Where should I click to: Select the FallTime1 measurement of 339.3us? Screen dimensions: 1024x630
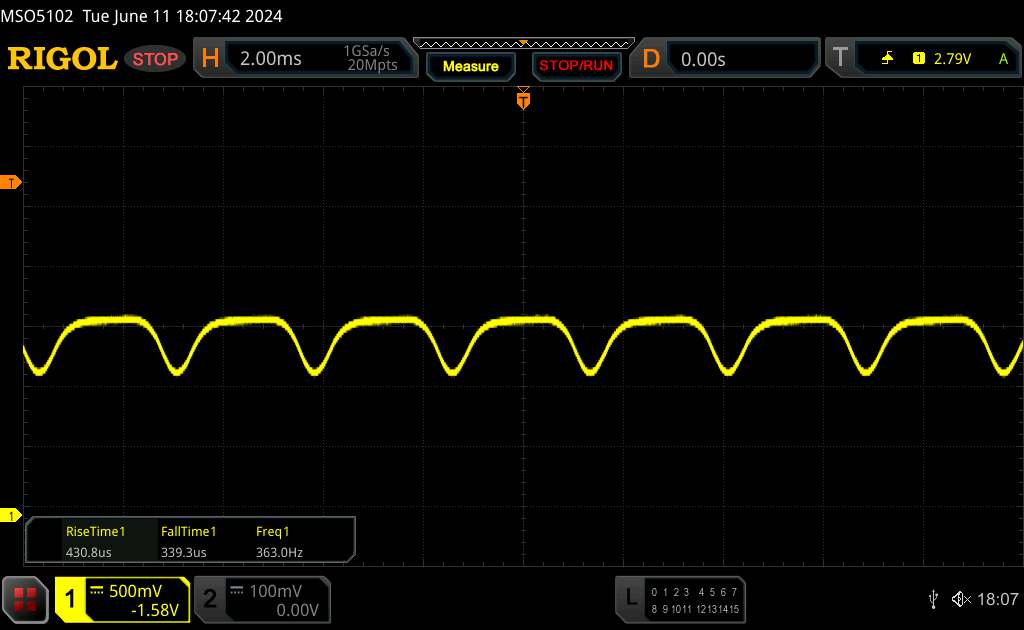[188, 541]
